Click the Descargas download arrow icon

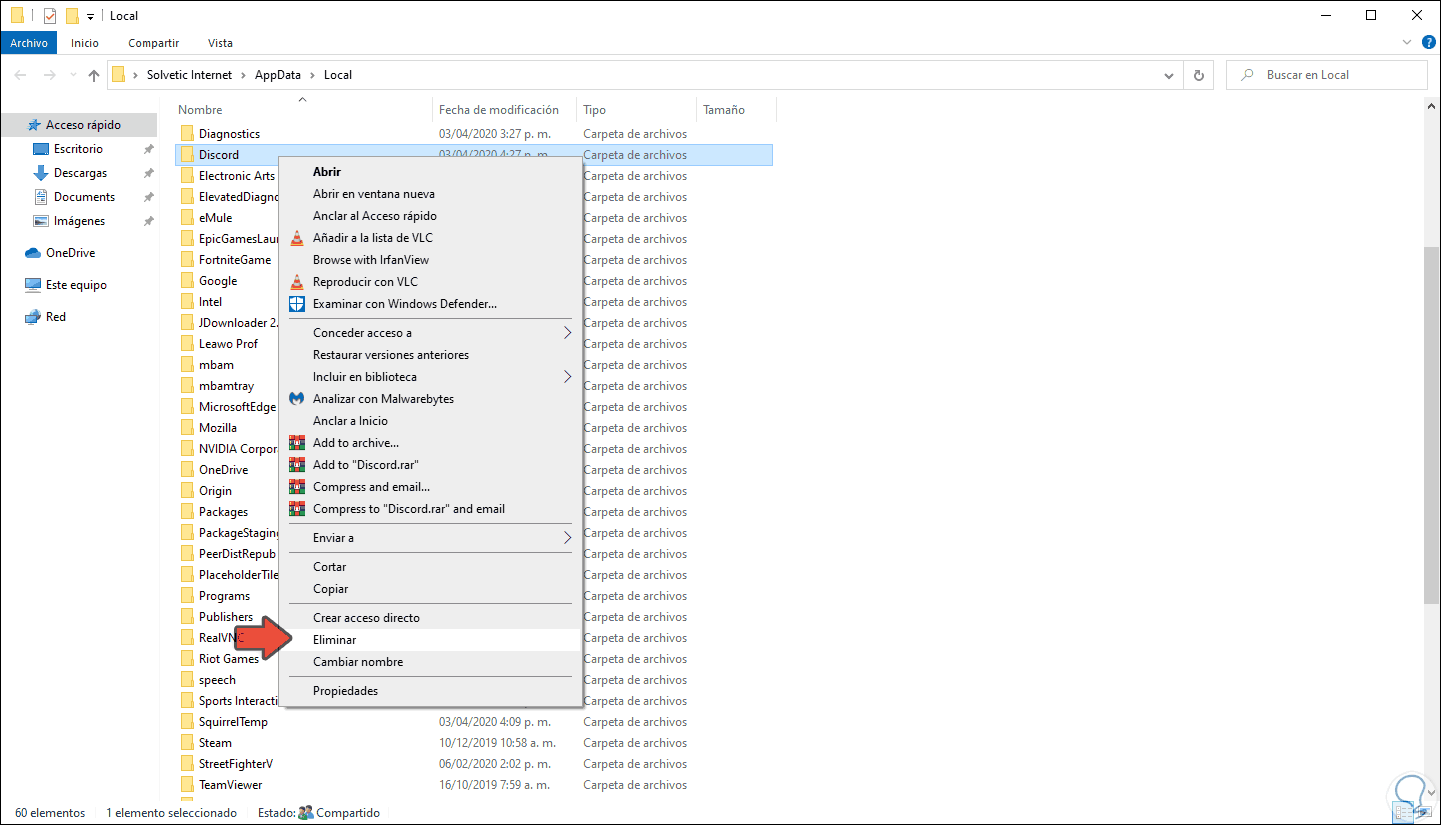(x=41, y=173)
